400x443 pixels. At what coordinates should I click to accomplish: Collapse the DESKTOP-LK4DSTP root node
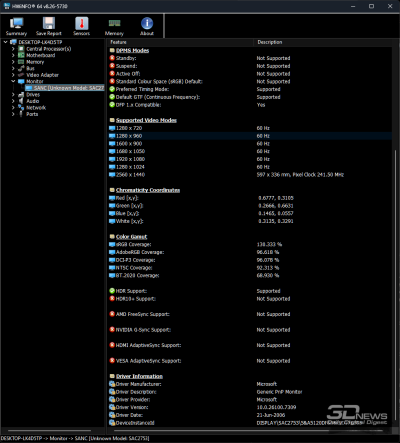[6, 42]
